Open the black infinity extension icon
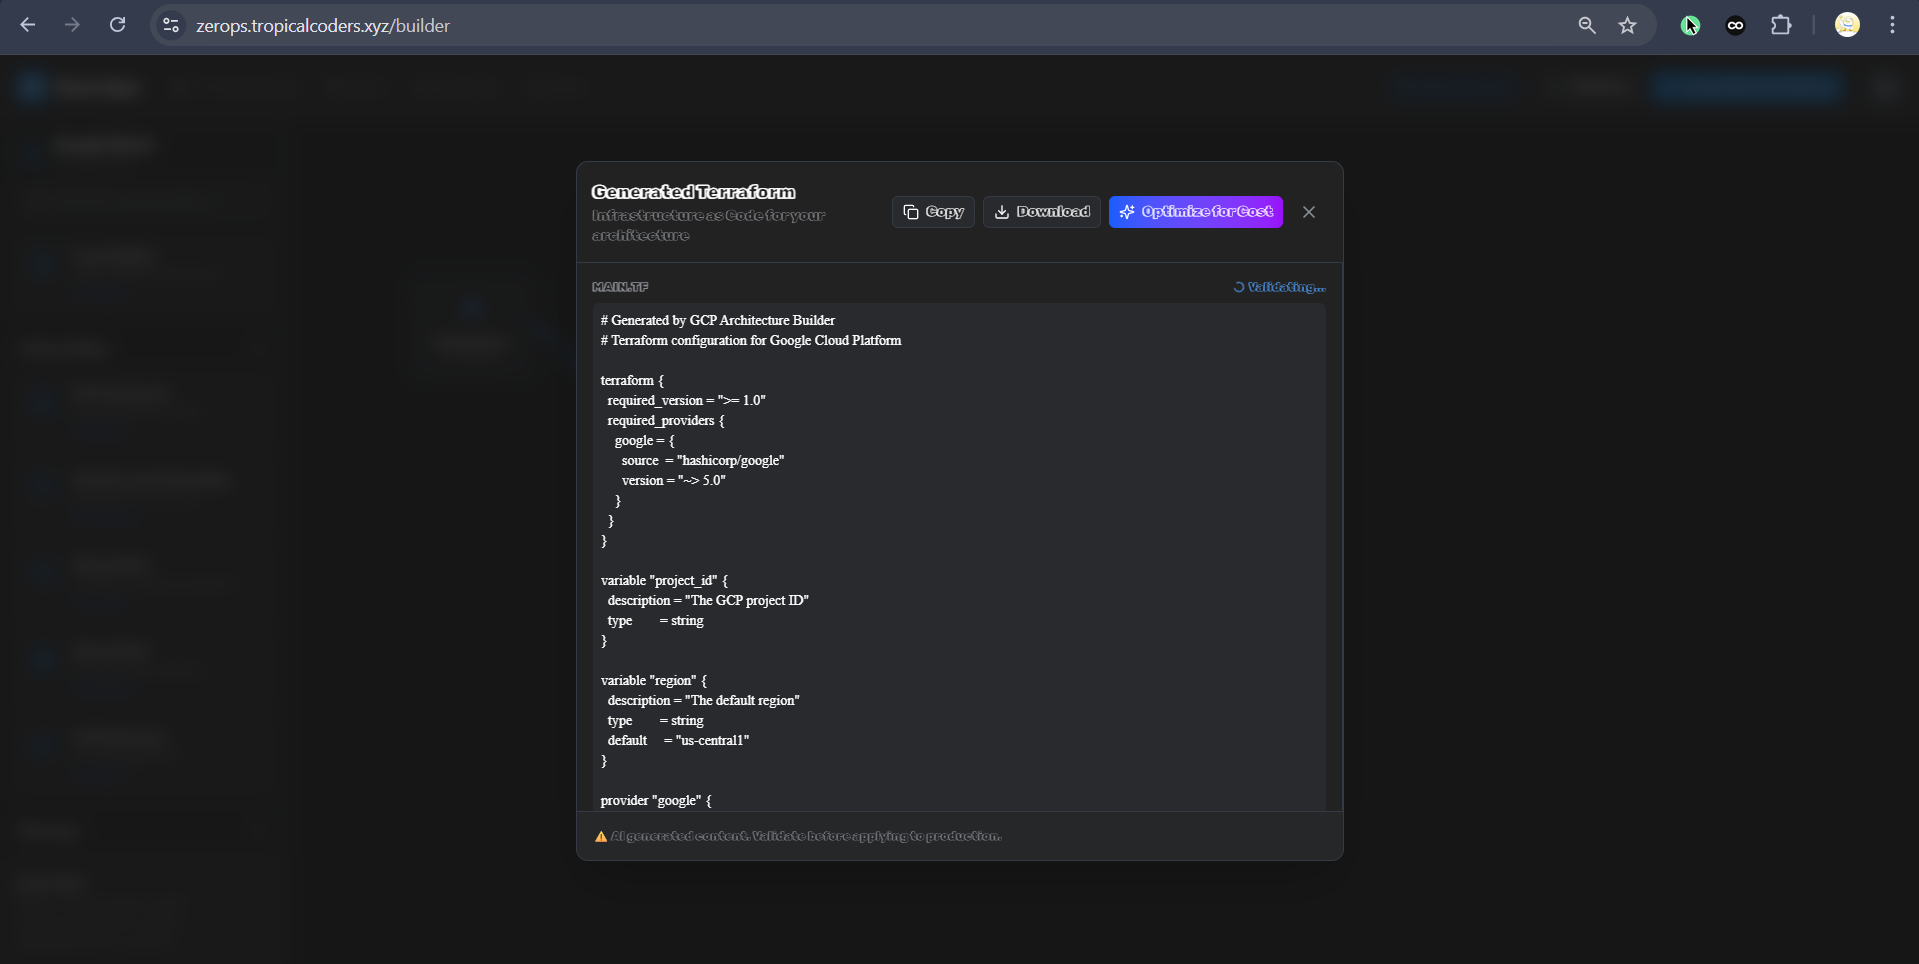Image resolution: width=1919 pixels, height=964 pixels. (x=1735, y=25)
